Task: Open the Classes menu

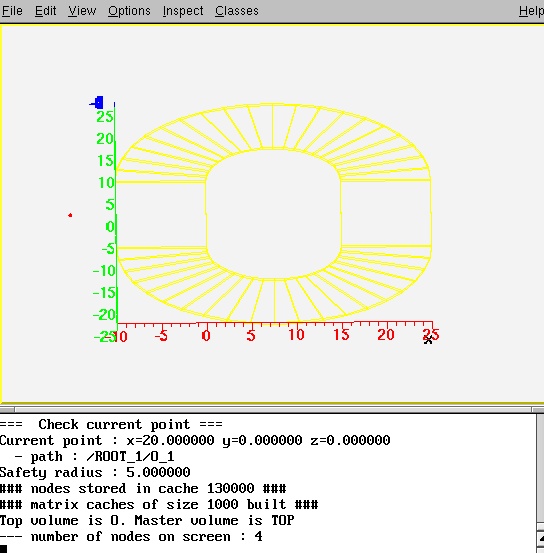Action: (237, 11)
